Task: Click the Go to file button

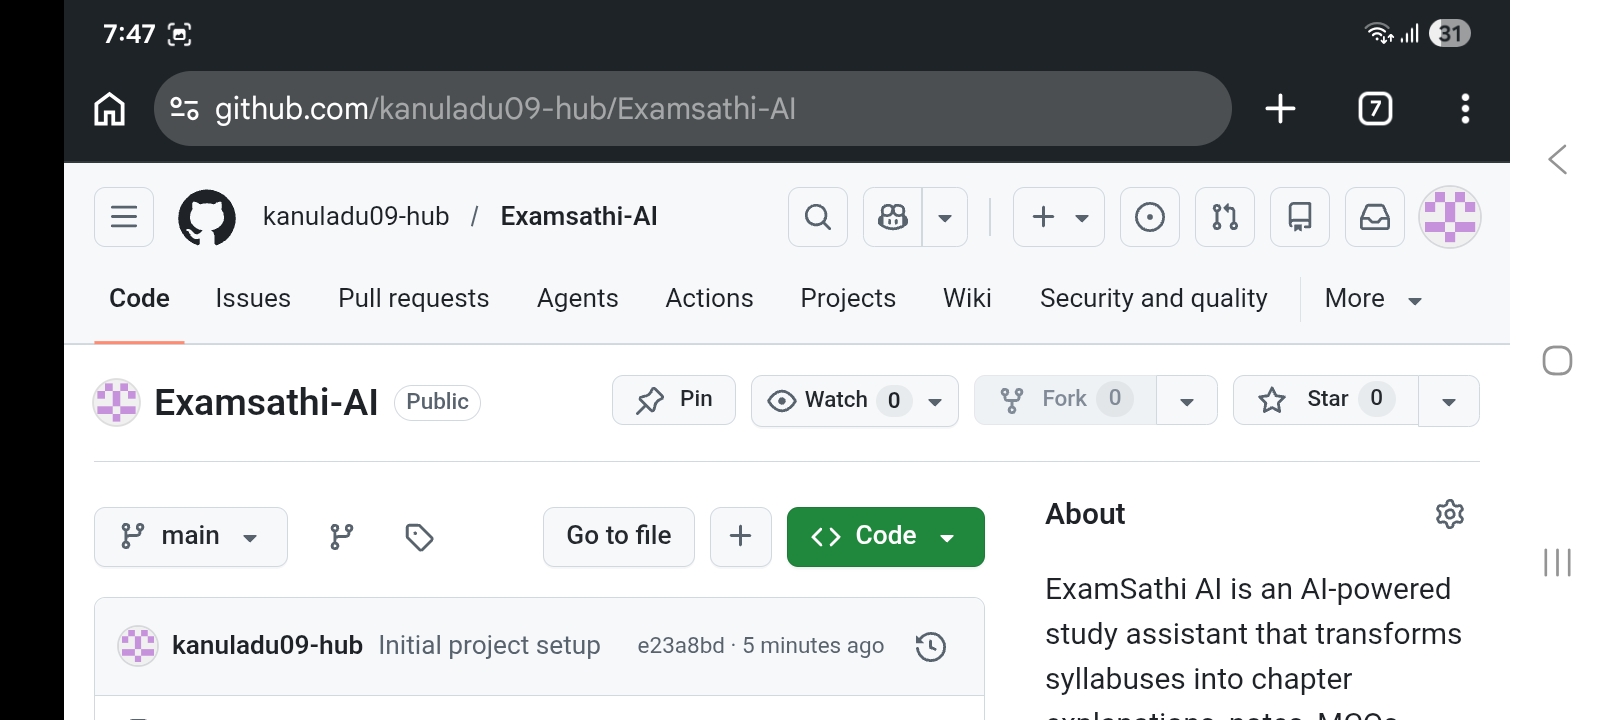Action: click(619, 537)
